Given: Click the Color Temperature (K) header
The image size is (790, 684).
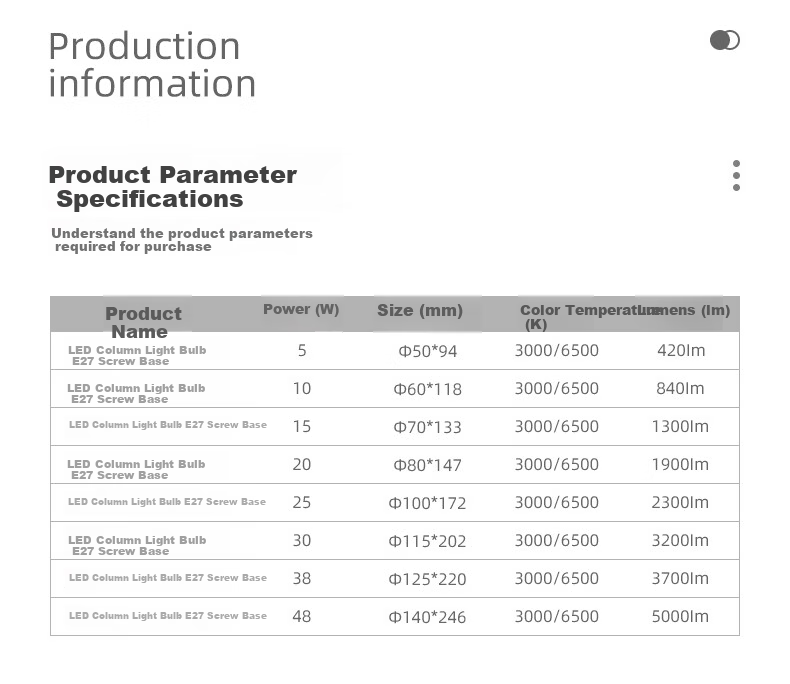Looking at the screenshot, I should pos(579,317).
